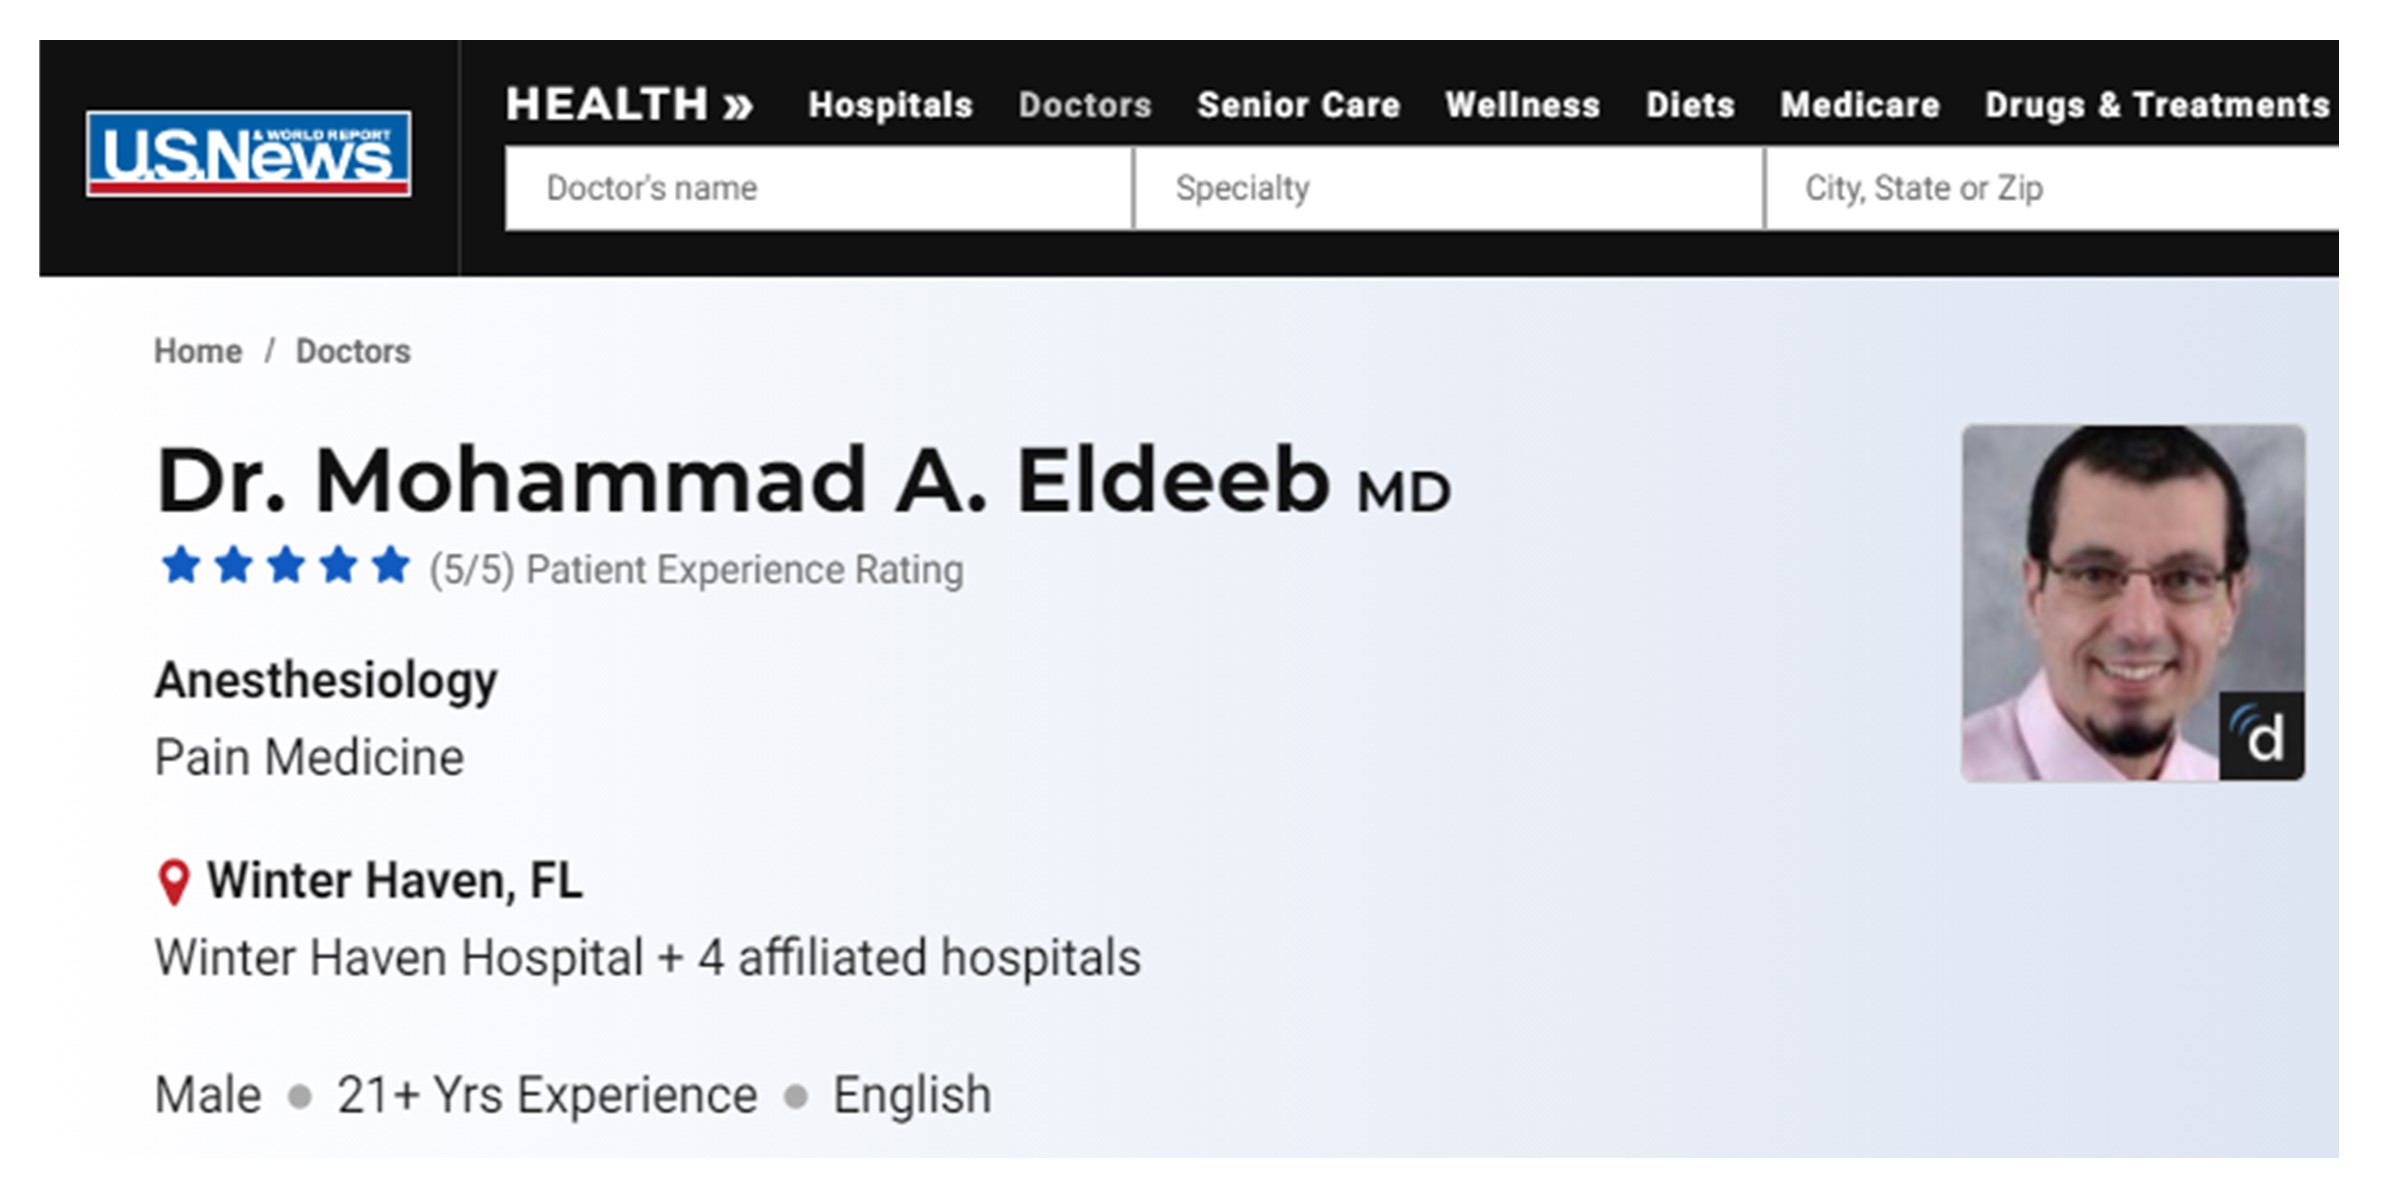Screen dimensions: 2400x1200
Task: Select the red location pin icon
Action: (174, 883)
